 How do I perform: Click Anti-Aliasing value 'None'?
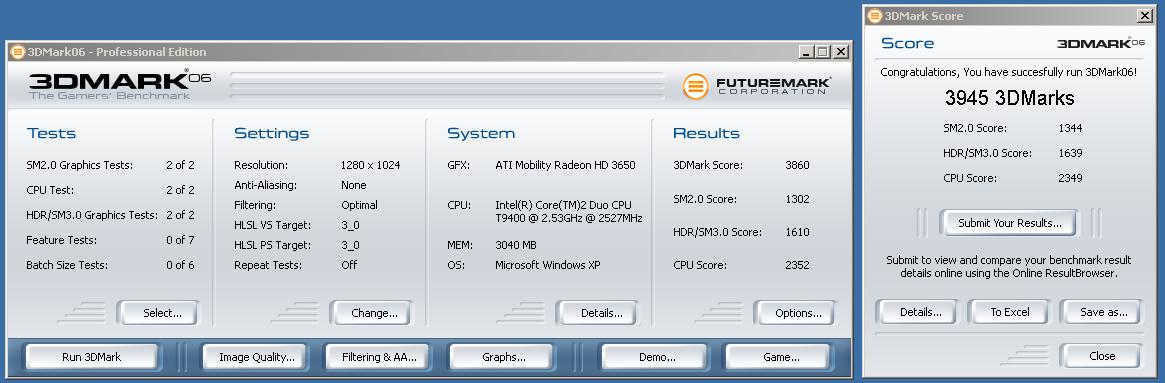pyautogui.click(x=354, y=185)
